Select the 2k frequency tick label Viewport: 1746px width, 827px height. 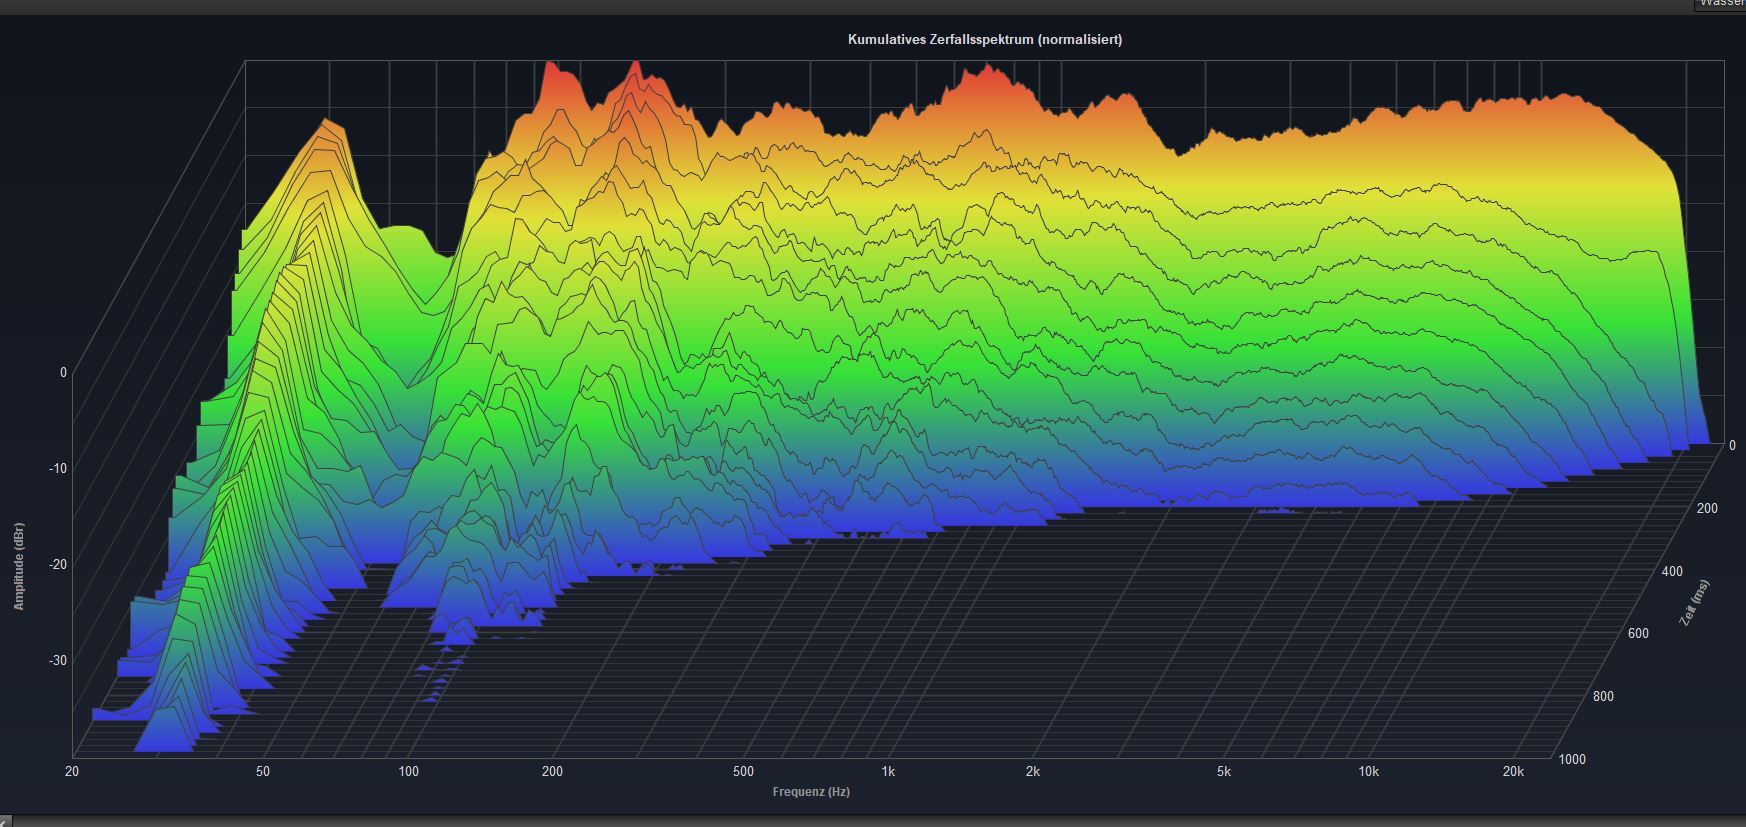point(1033,772)
